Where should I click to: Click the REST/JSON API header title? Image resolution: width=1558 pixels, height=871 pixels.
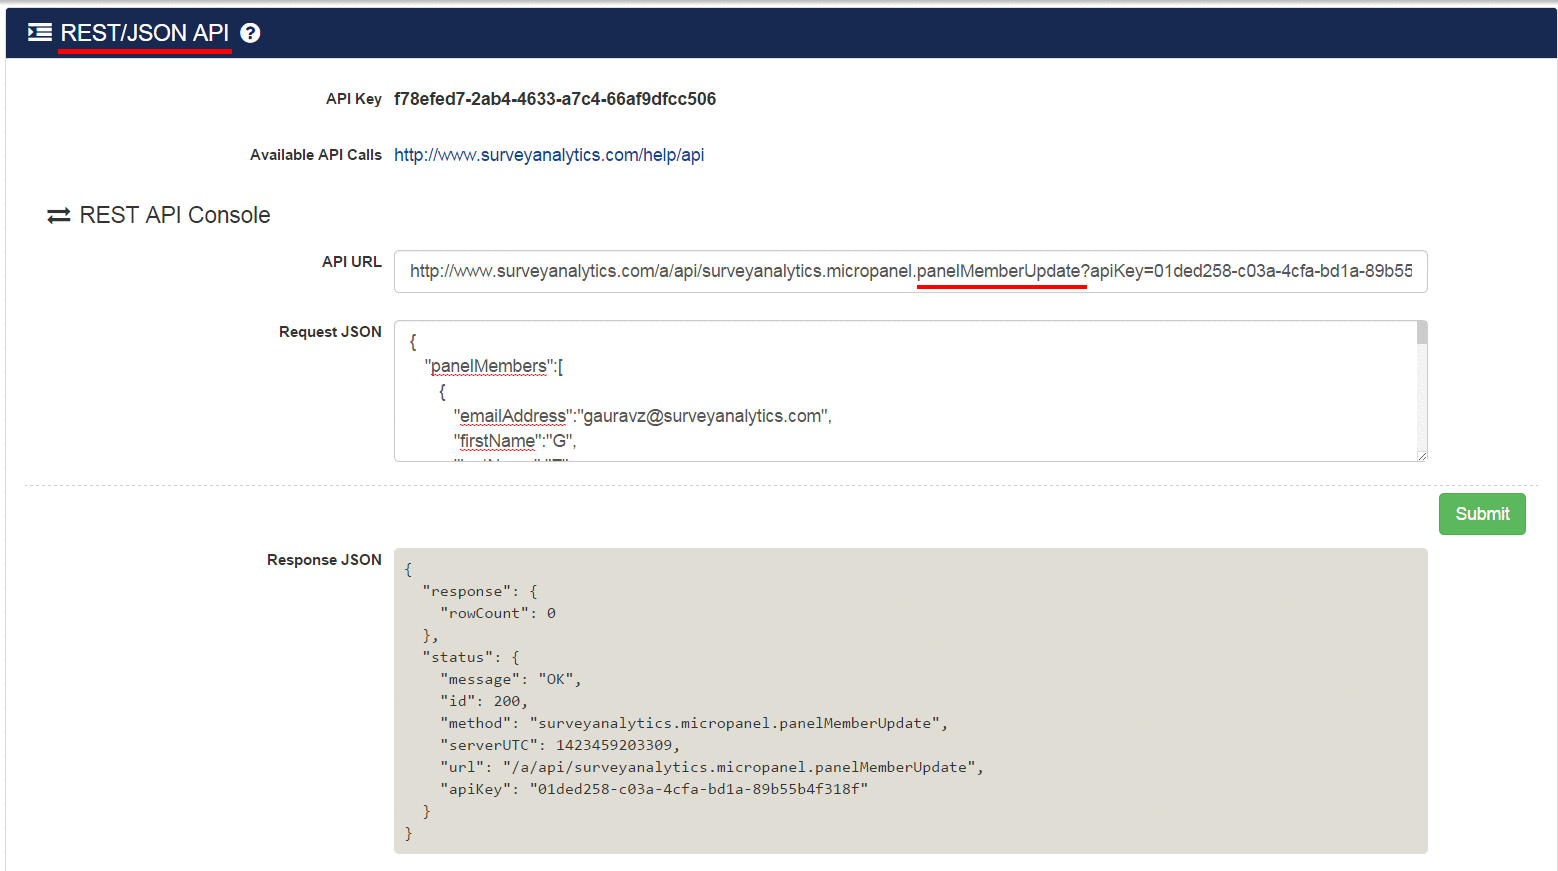tap(145, 33)
